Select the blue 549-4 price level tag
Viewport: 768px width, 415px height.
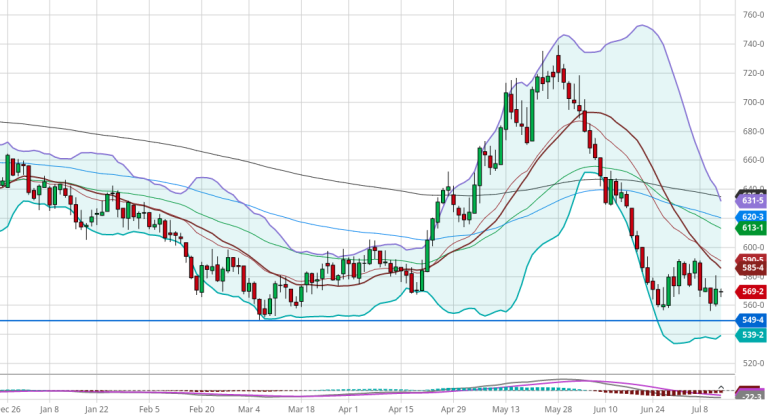point(752,320)
